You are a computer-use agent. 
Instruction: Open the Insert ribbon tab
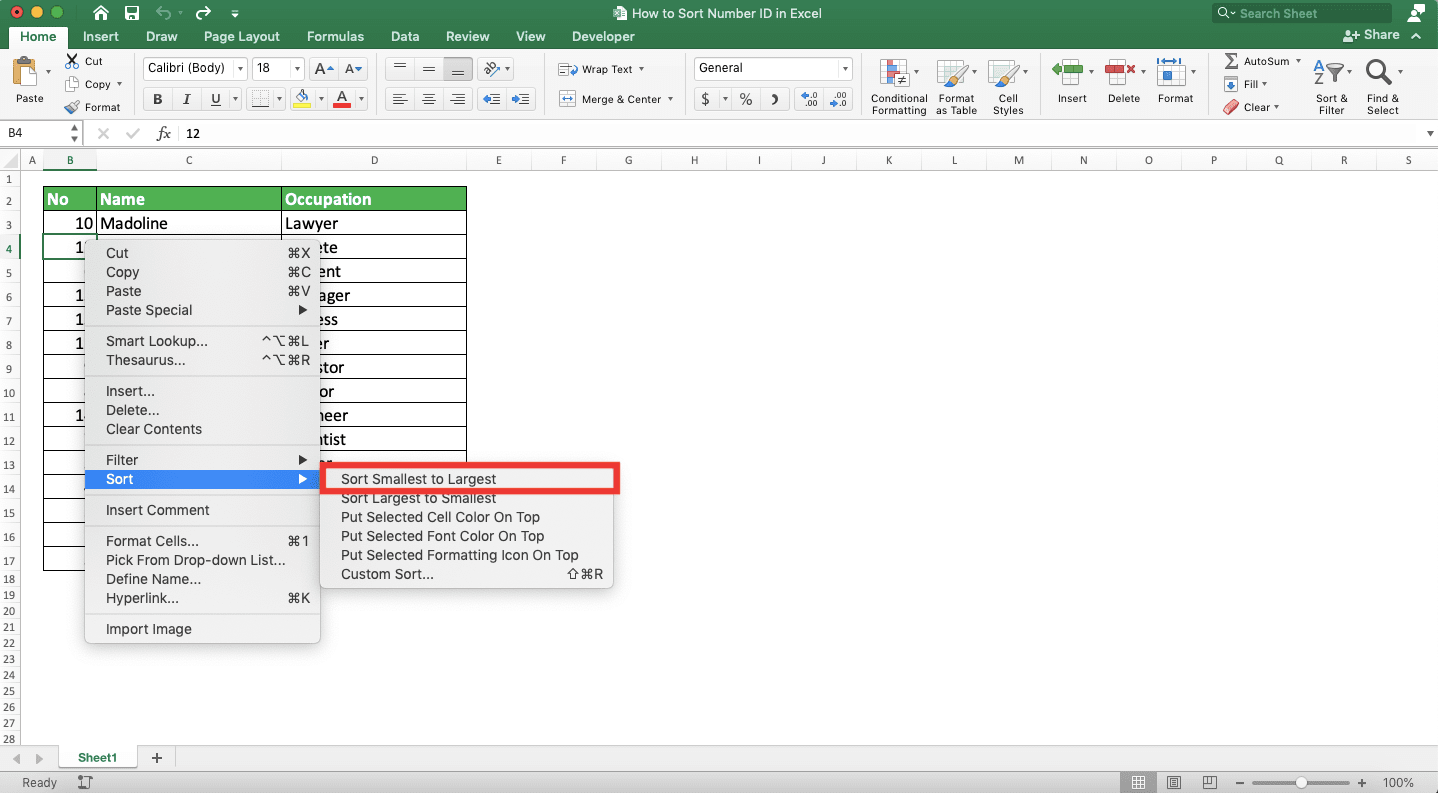coord(100,36)
